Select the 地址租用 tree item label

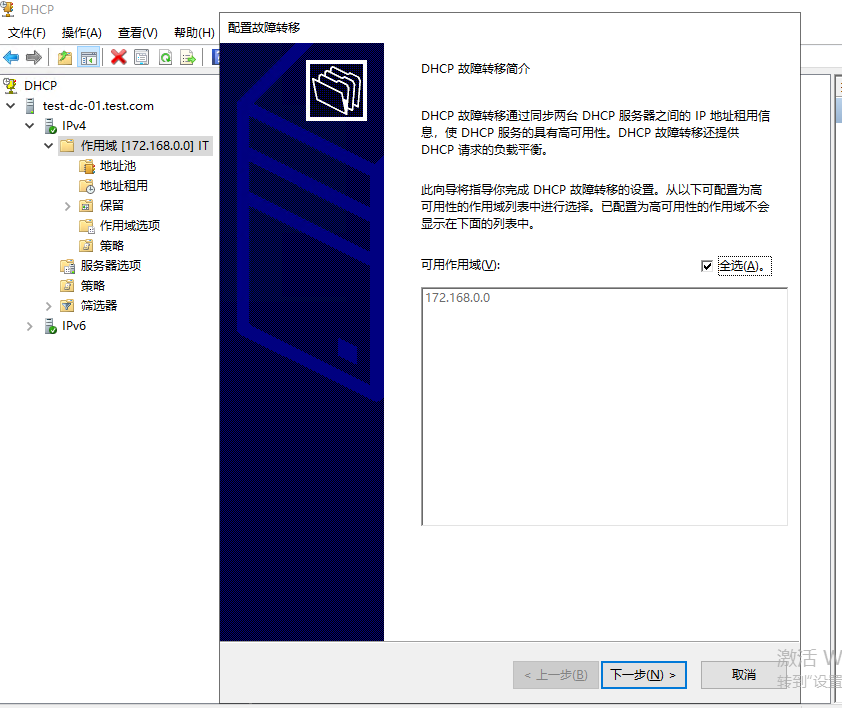(x=124, y=186)
